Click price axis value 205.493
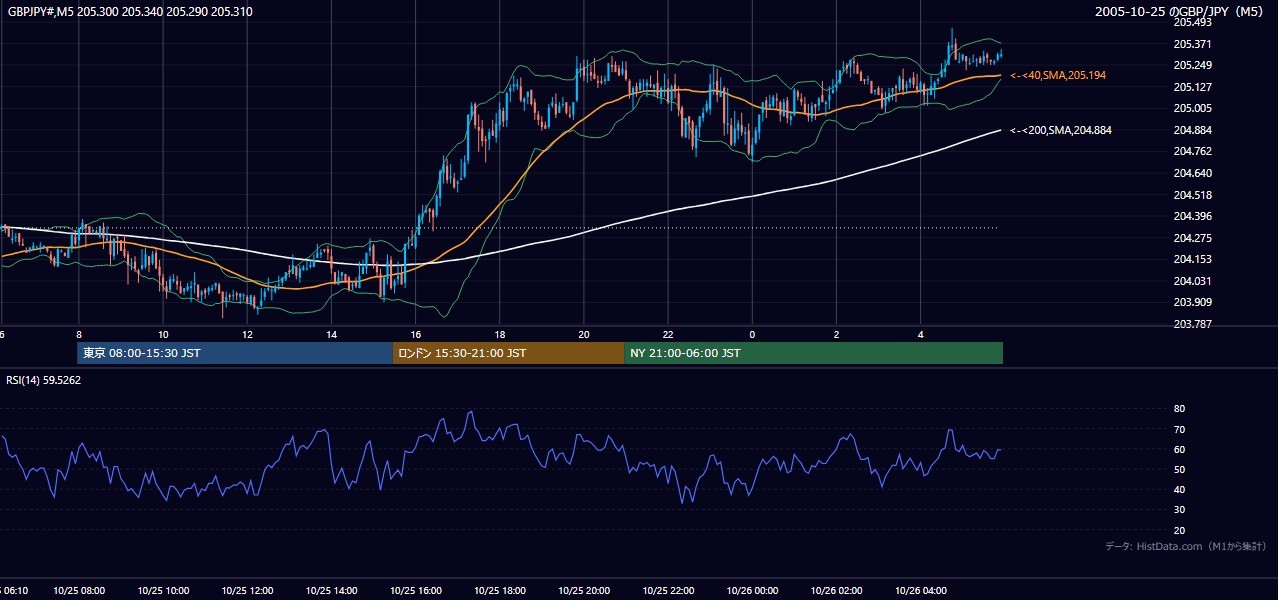This screenshot has width=1278, height=600. 1192,22
